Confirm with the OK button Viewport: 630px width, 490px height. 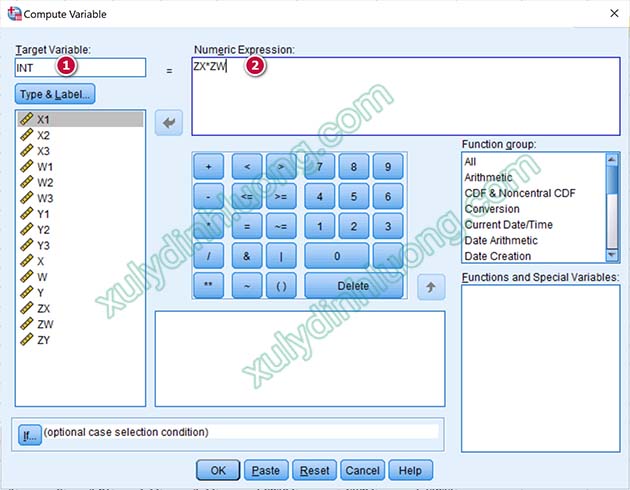coord(218,470)
